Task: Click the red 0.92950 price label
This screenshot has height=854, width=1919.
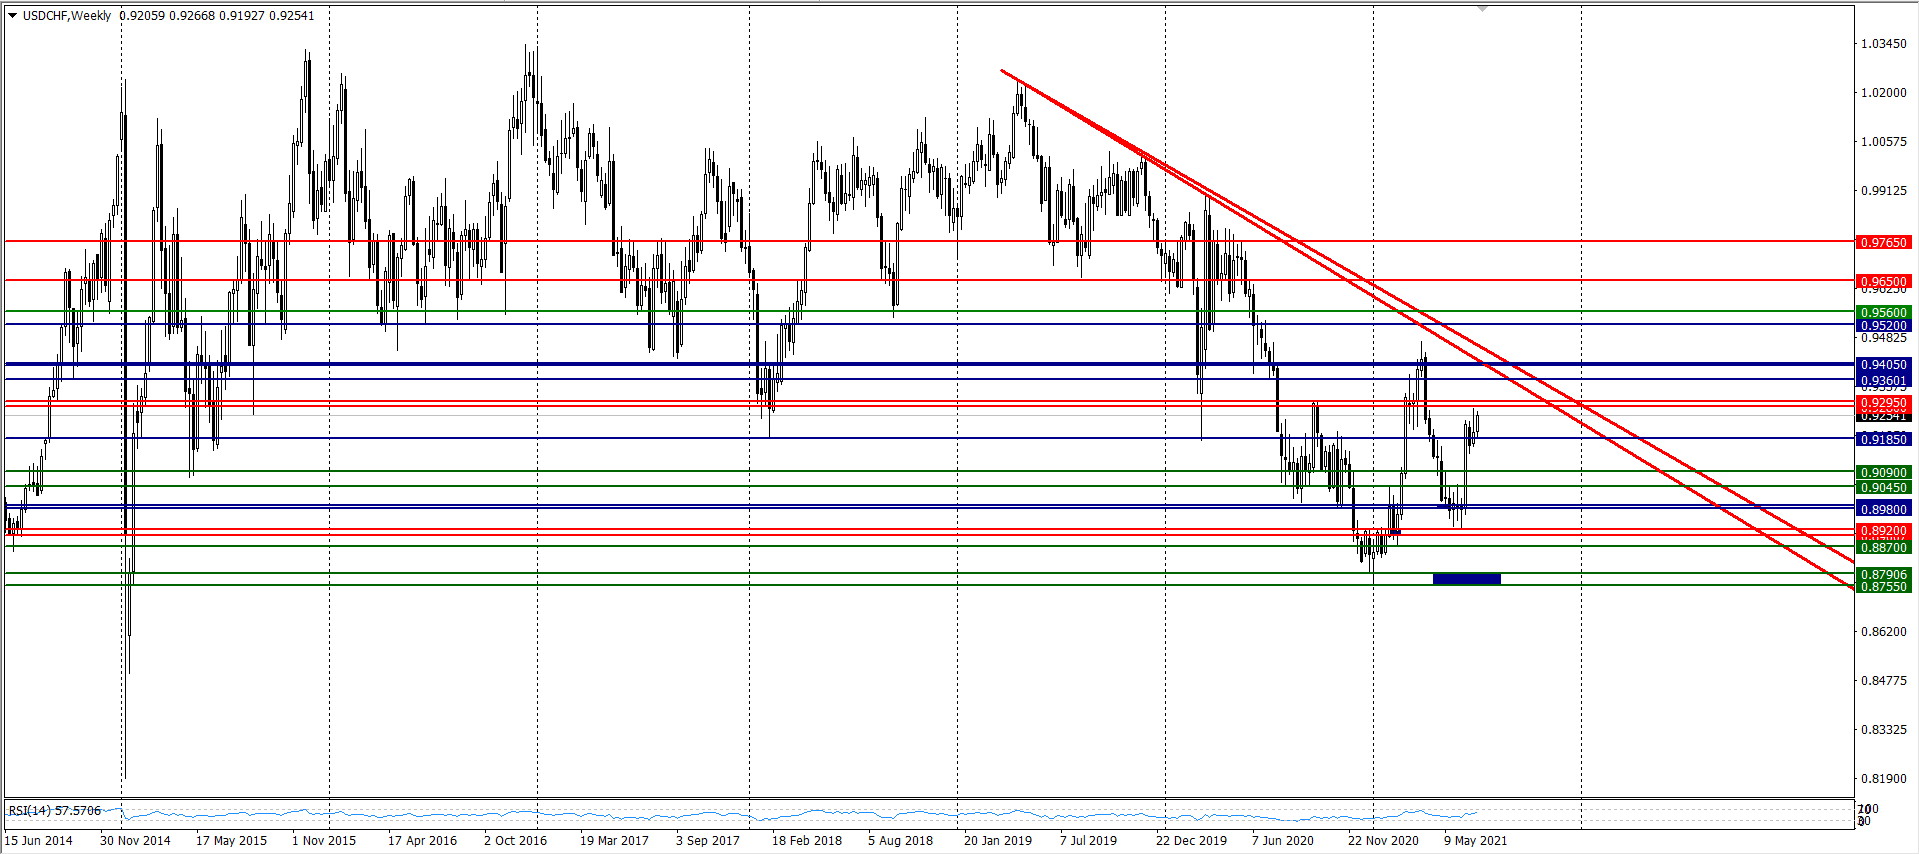Action: (x=1883, y=402)
